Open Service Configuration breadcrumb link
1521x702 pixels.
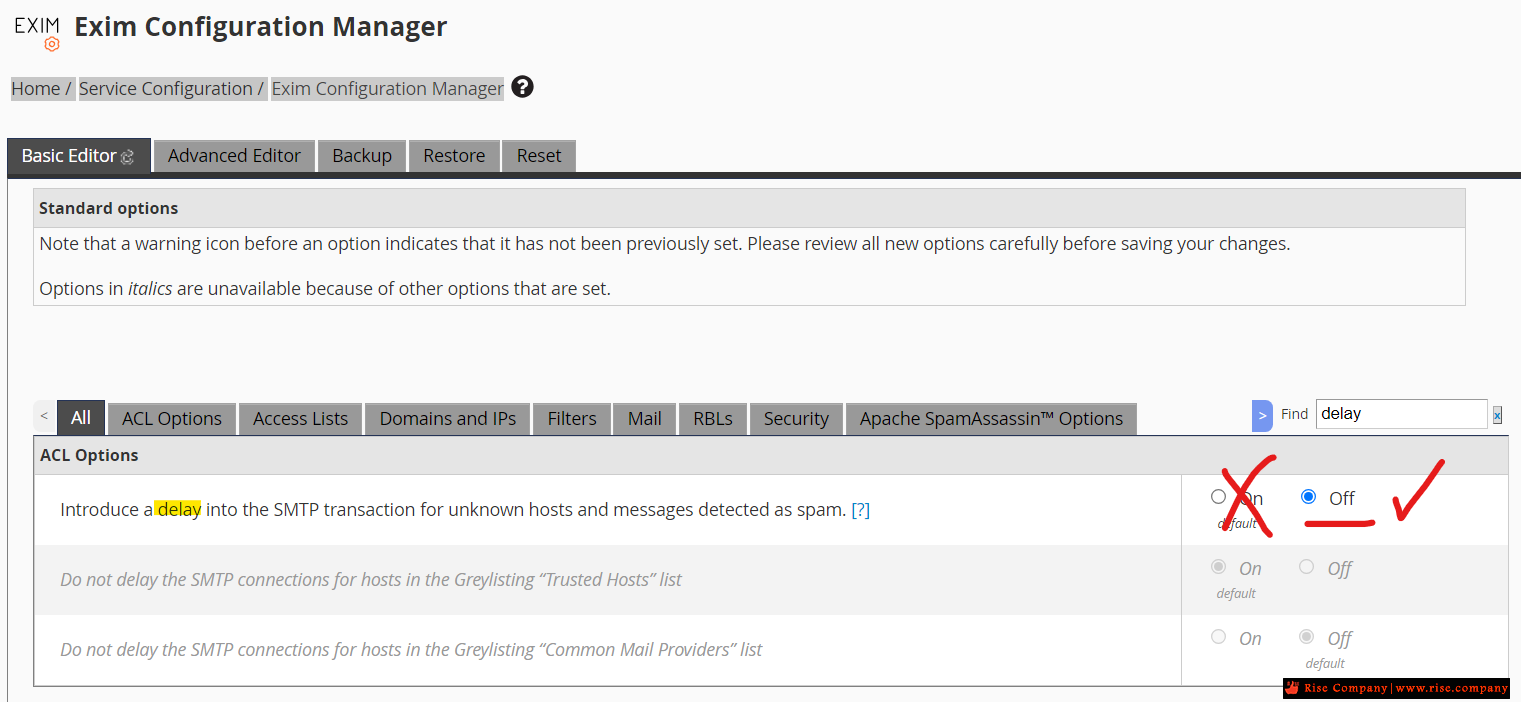[x=166, y=89]
